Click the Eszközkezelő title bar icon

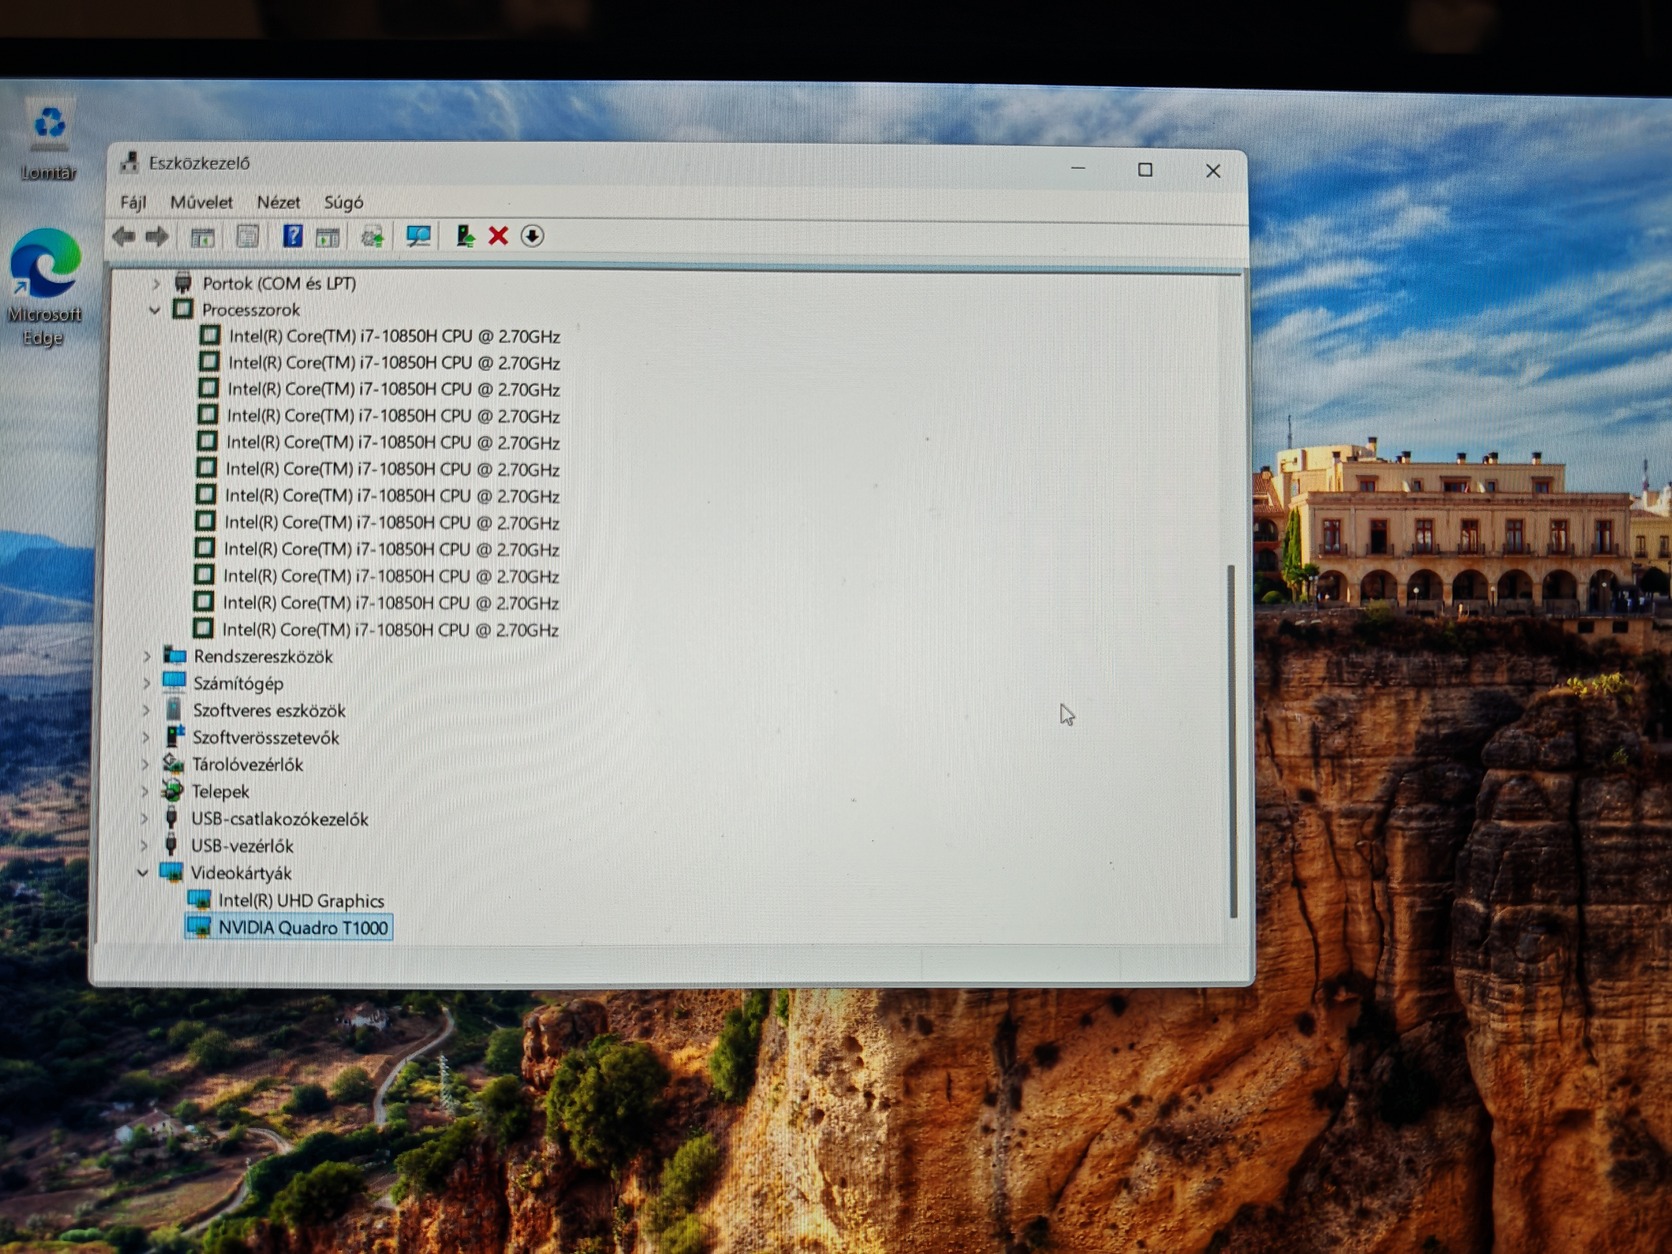[x=129, y=162]
